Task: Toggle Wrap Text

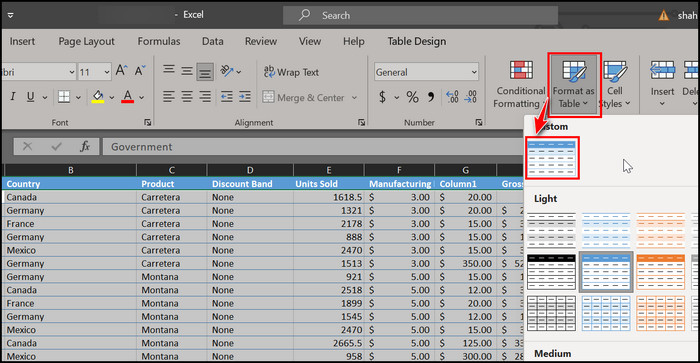Action: 291,72
